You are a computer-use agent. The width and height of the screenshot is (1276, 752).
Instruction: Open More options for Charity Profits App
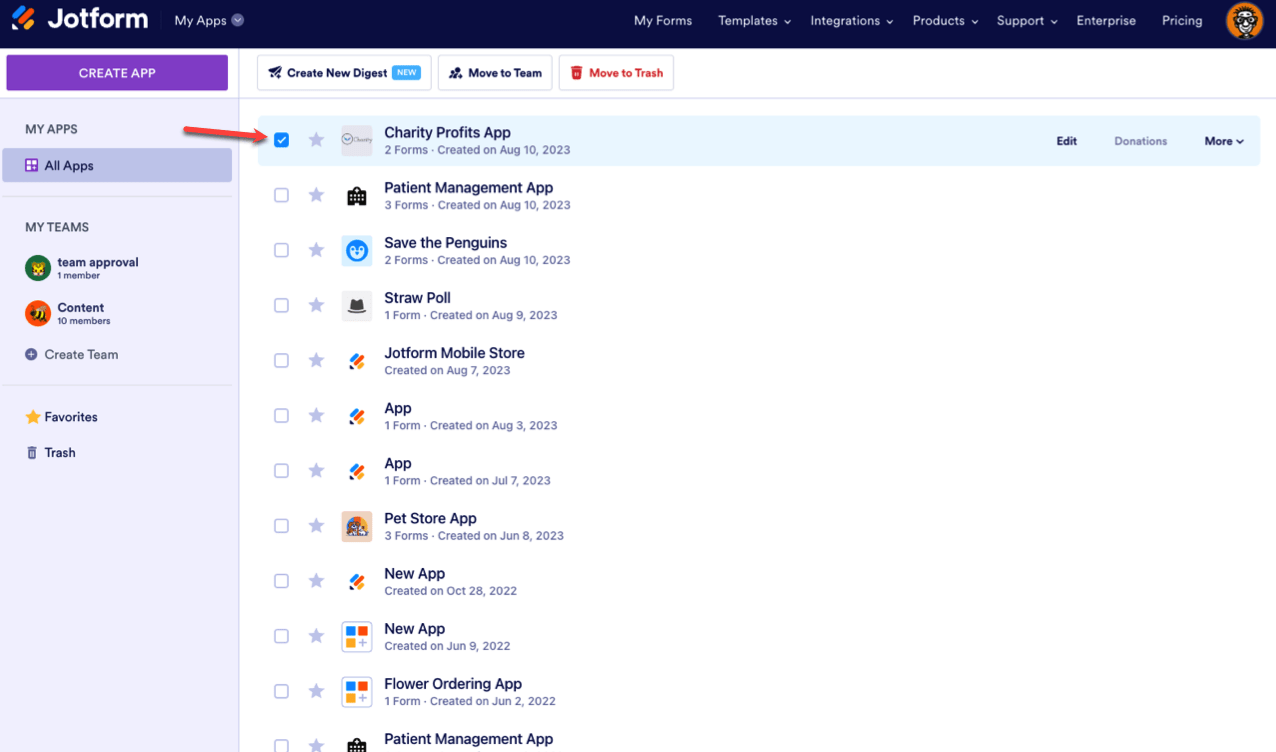coord(1224,141)
